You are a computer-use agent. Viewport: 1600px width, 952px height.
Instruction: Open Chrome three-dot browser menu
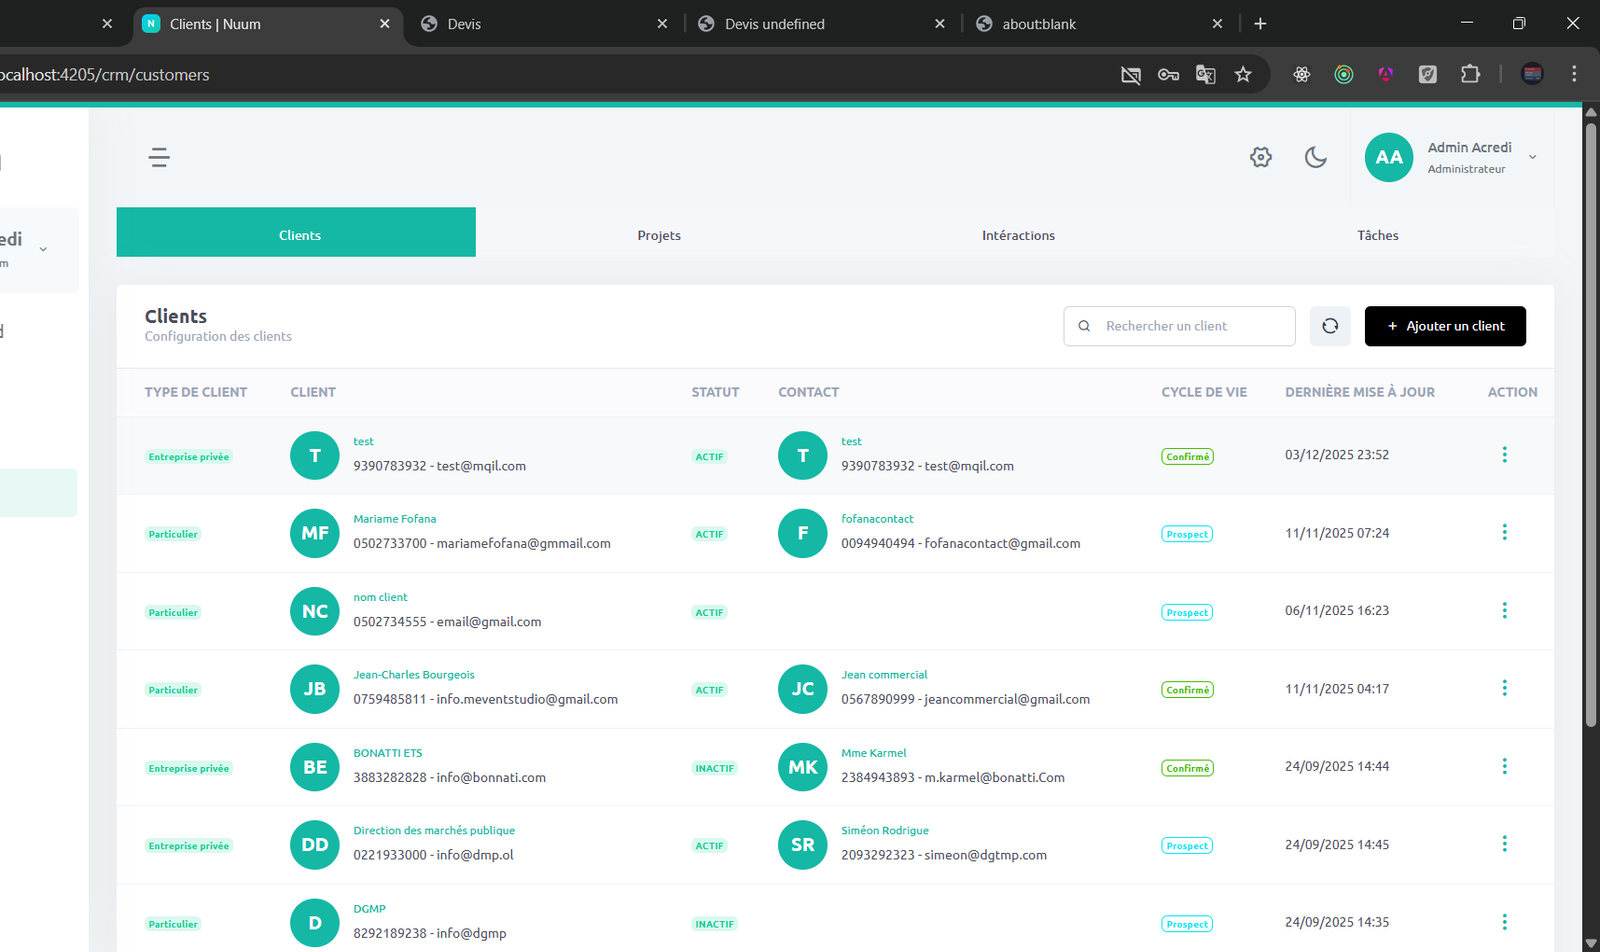tap(1574, 75)
